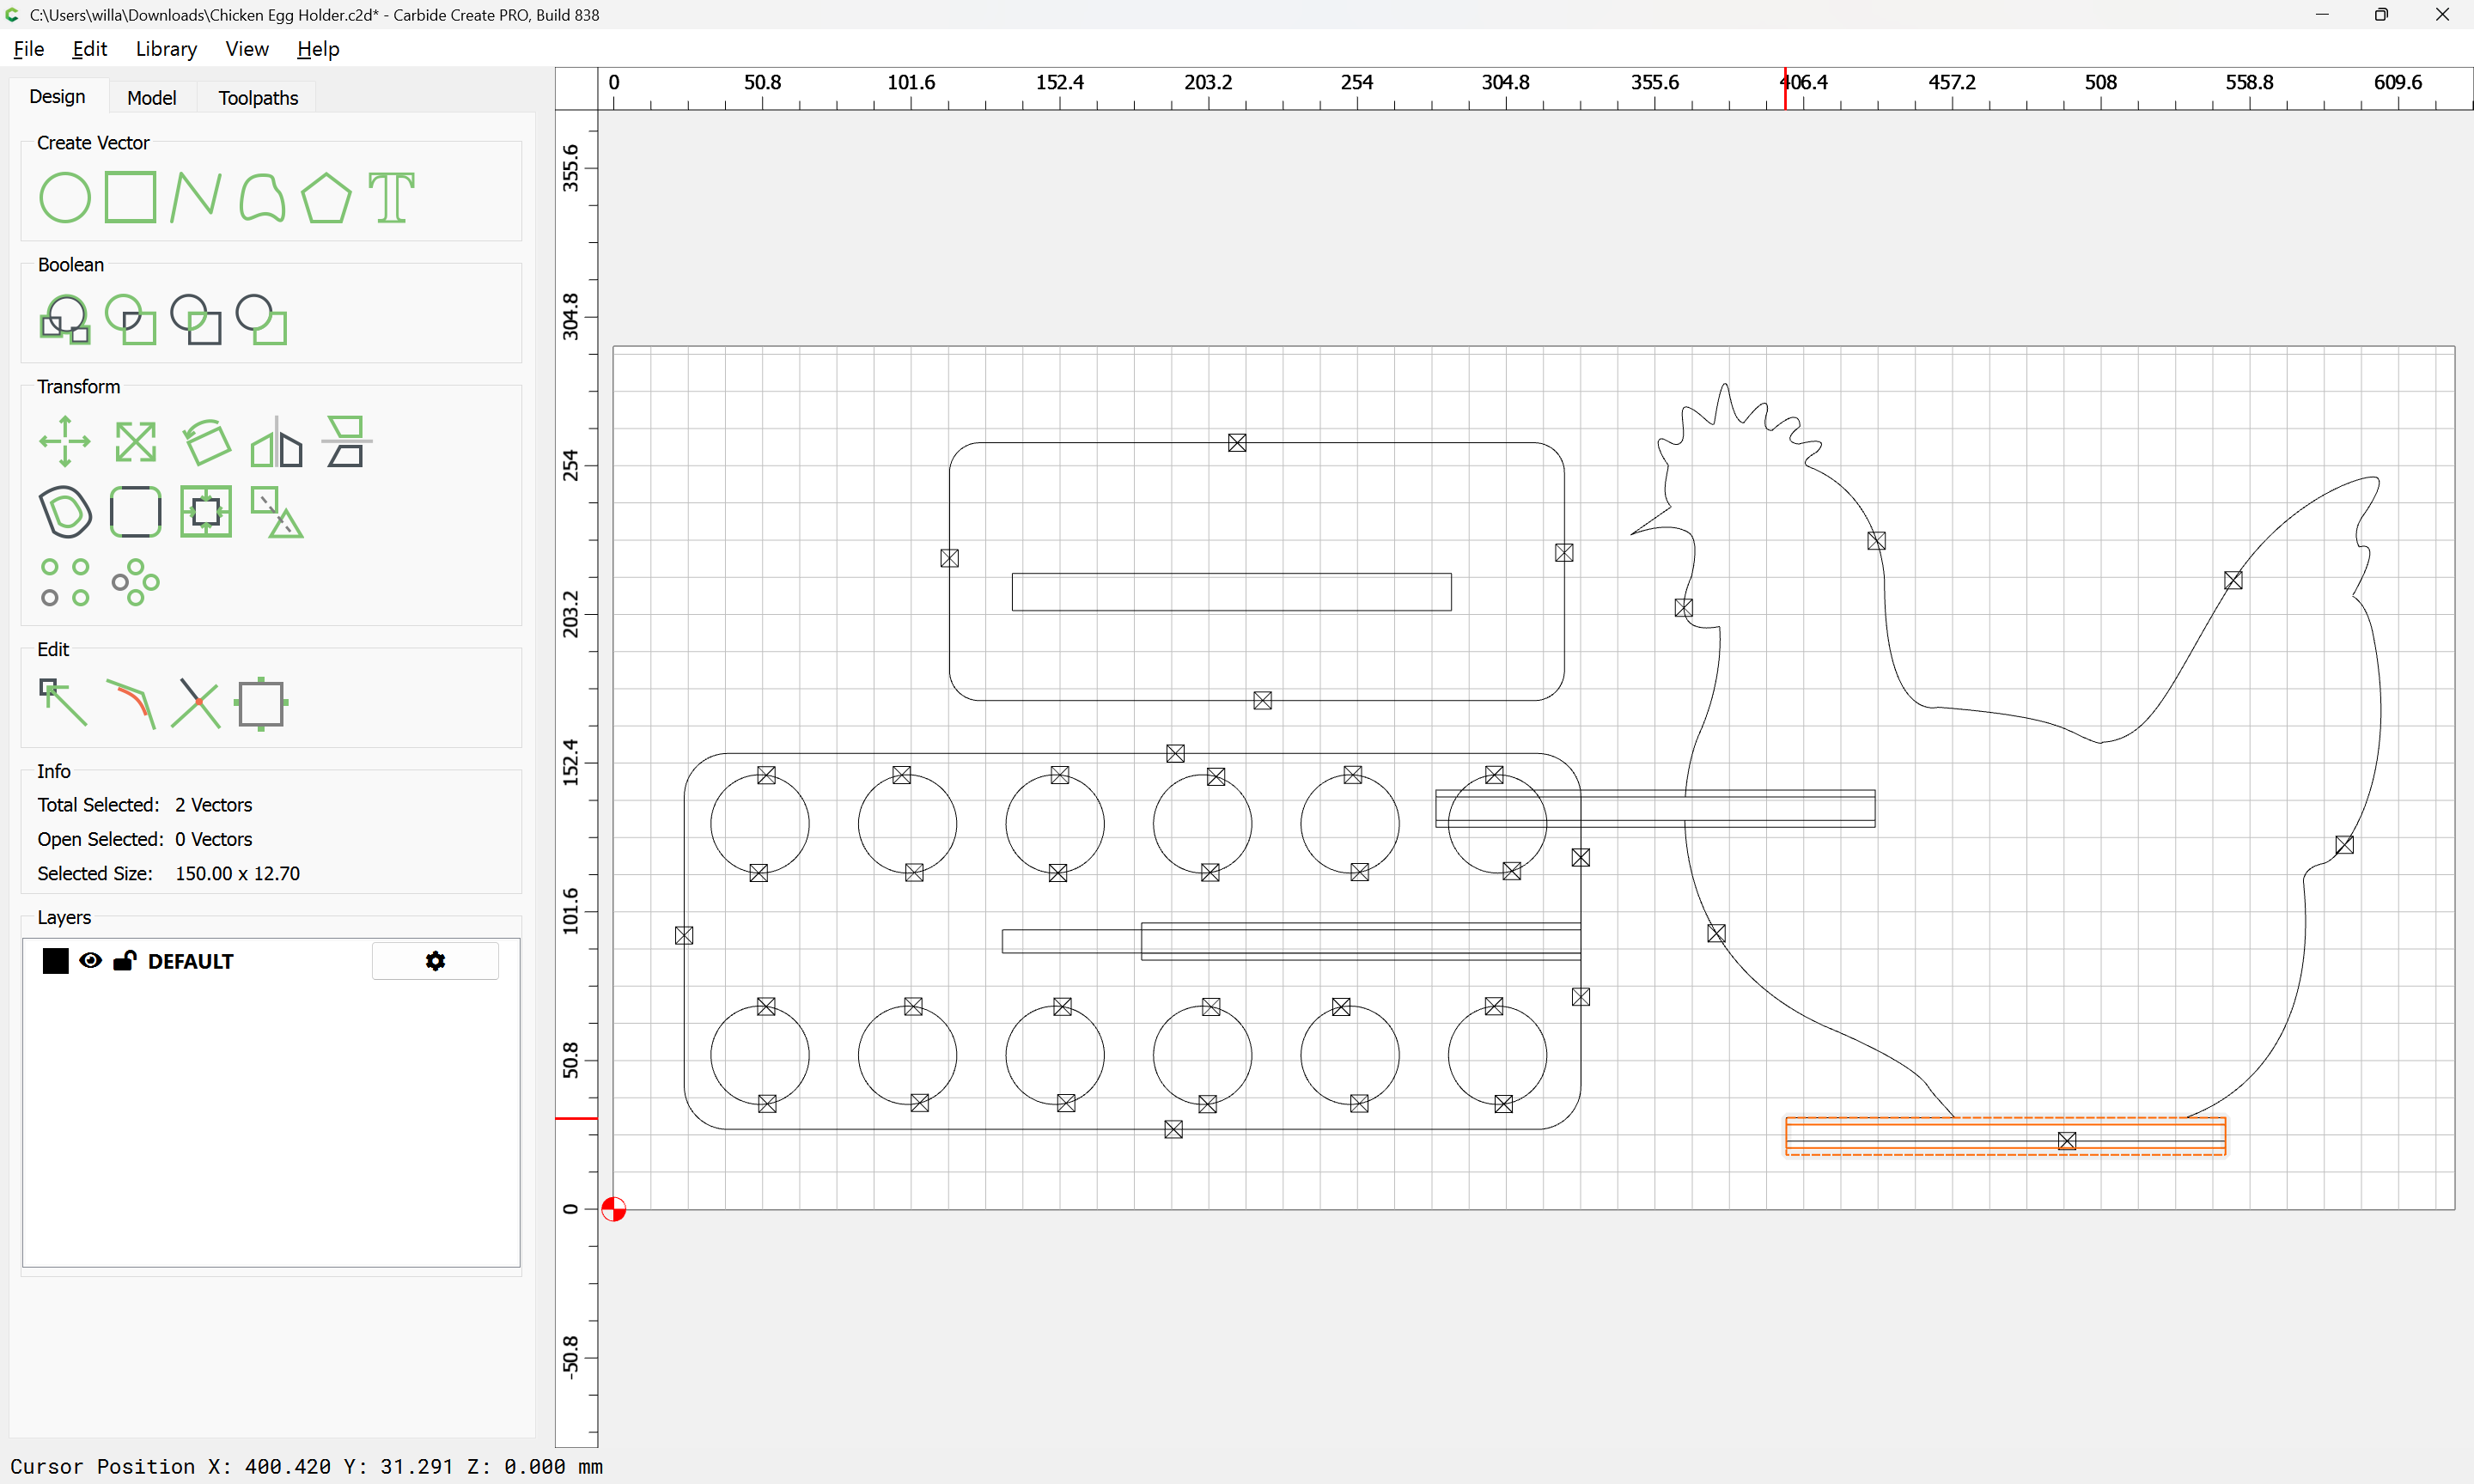This screenshot has height=1484, width=2474.
Task: Choose the Polyline vector tool
Action: (195, 197)
